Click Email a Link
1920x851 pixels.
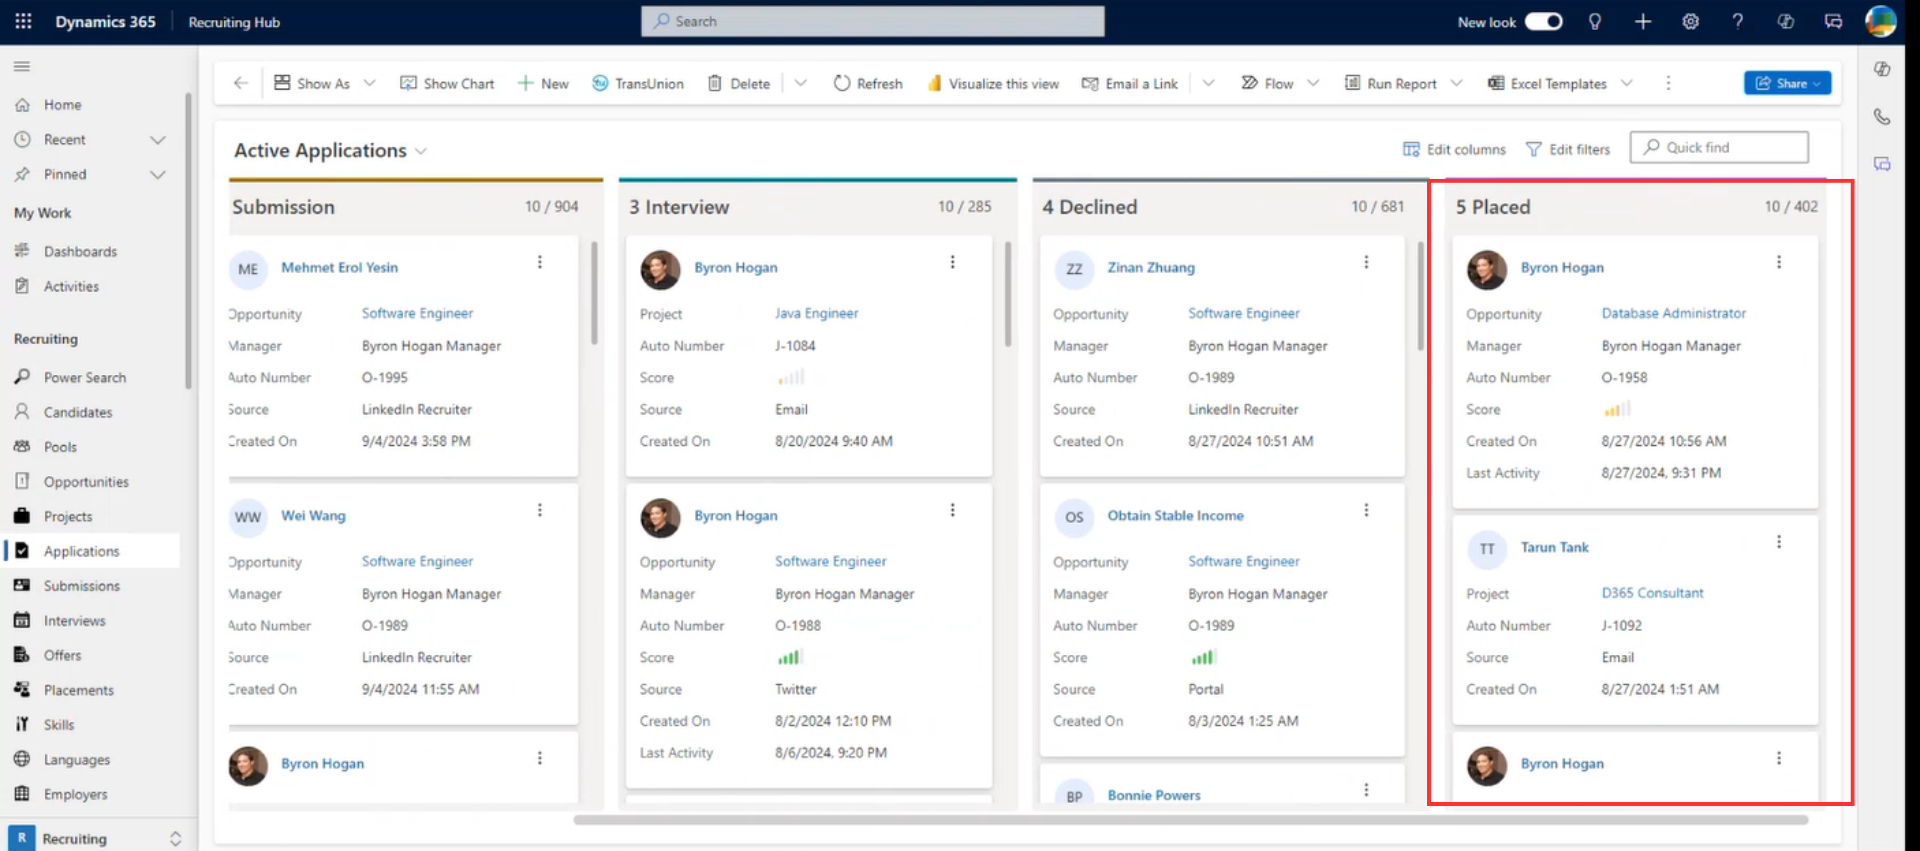coord(1130,83)
